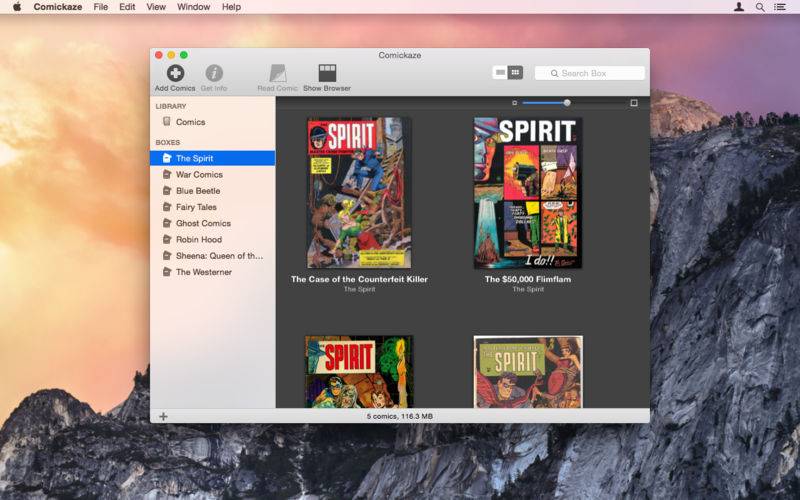Click the Show Browser icon
Viewport: 800px width, 500px height.
click(327, 73)
